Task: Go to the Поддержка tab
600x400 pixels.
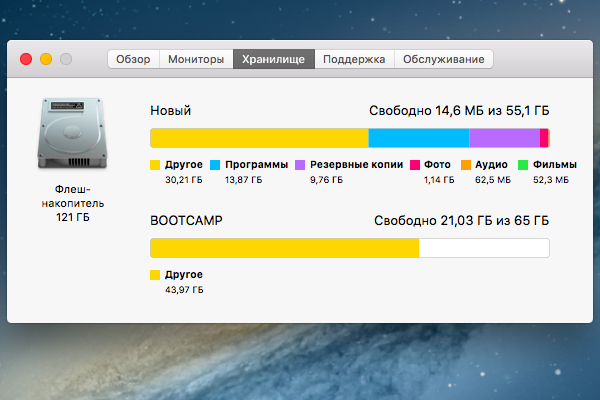Action: pyautogui.click(x=354, y=59)
